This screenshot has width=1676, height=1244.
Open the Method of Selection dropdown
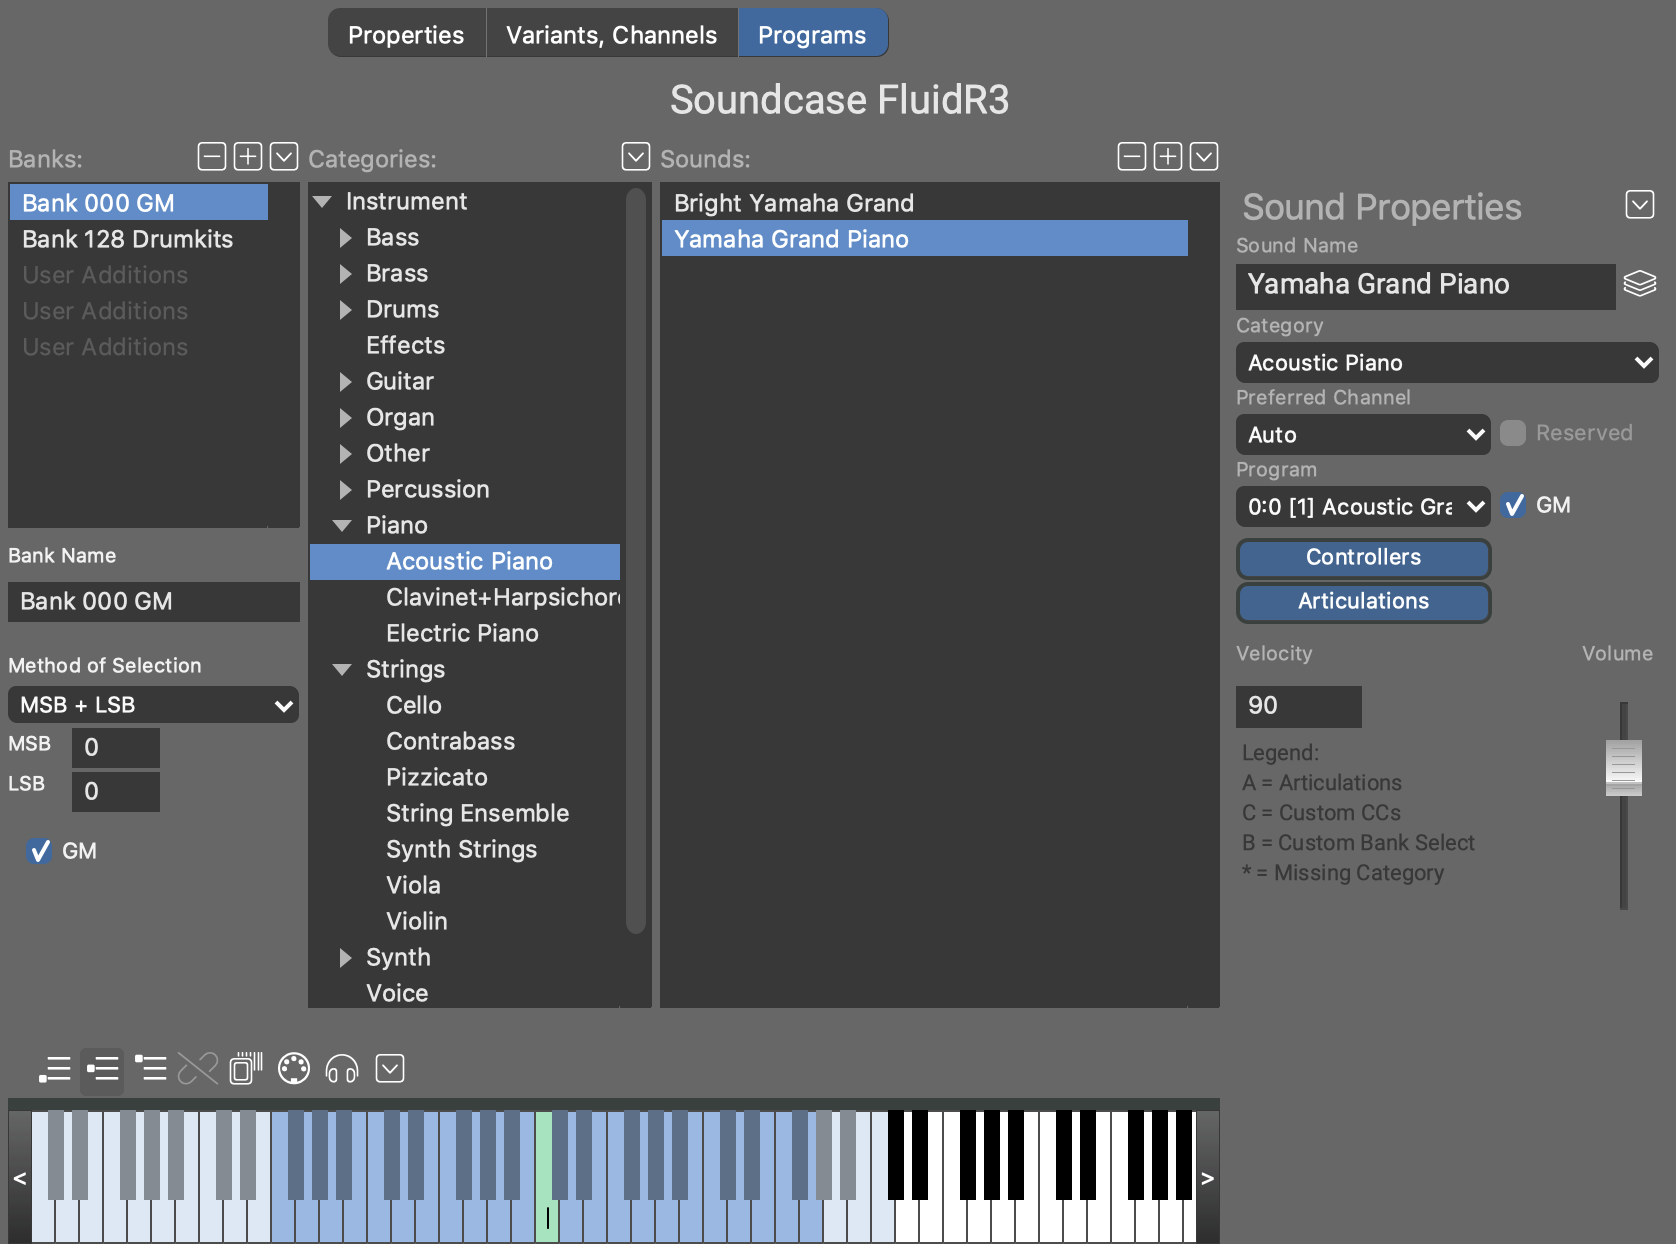(153, 705)
